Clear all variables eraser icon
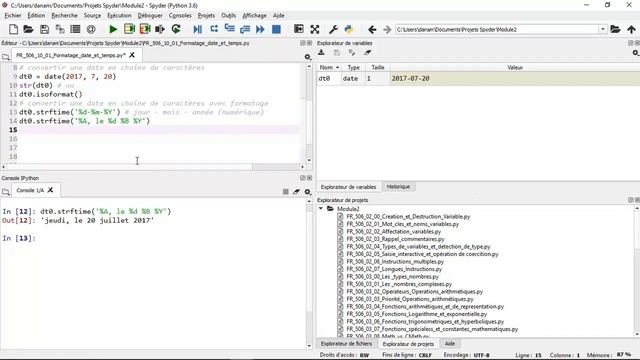The image size is (640, 360). (368, 53)
